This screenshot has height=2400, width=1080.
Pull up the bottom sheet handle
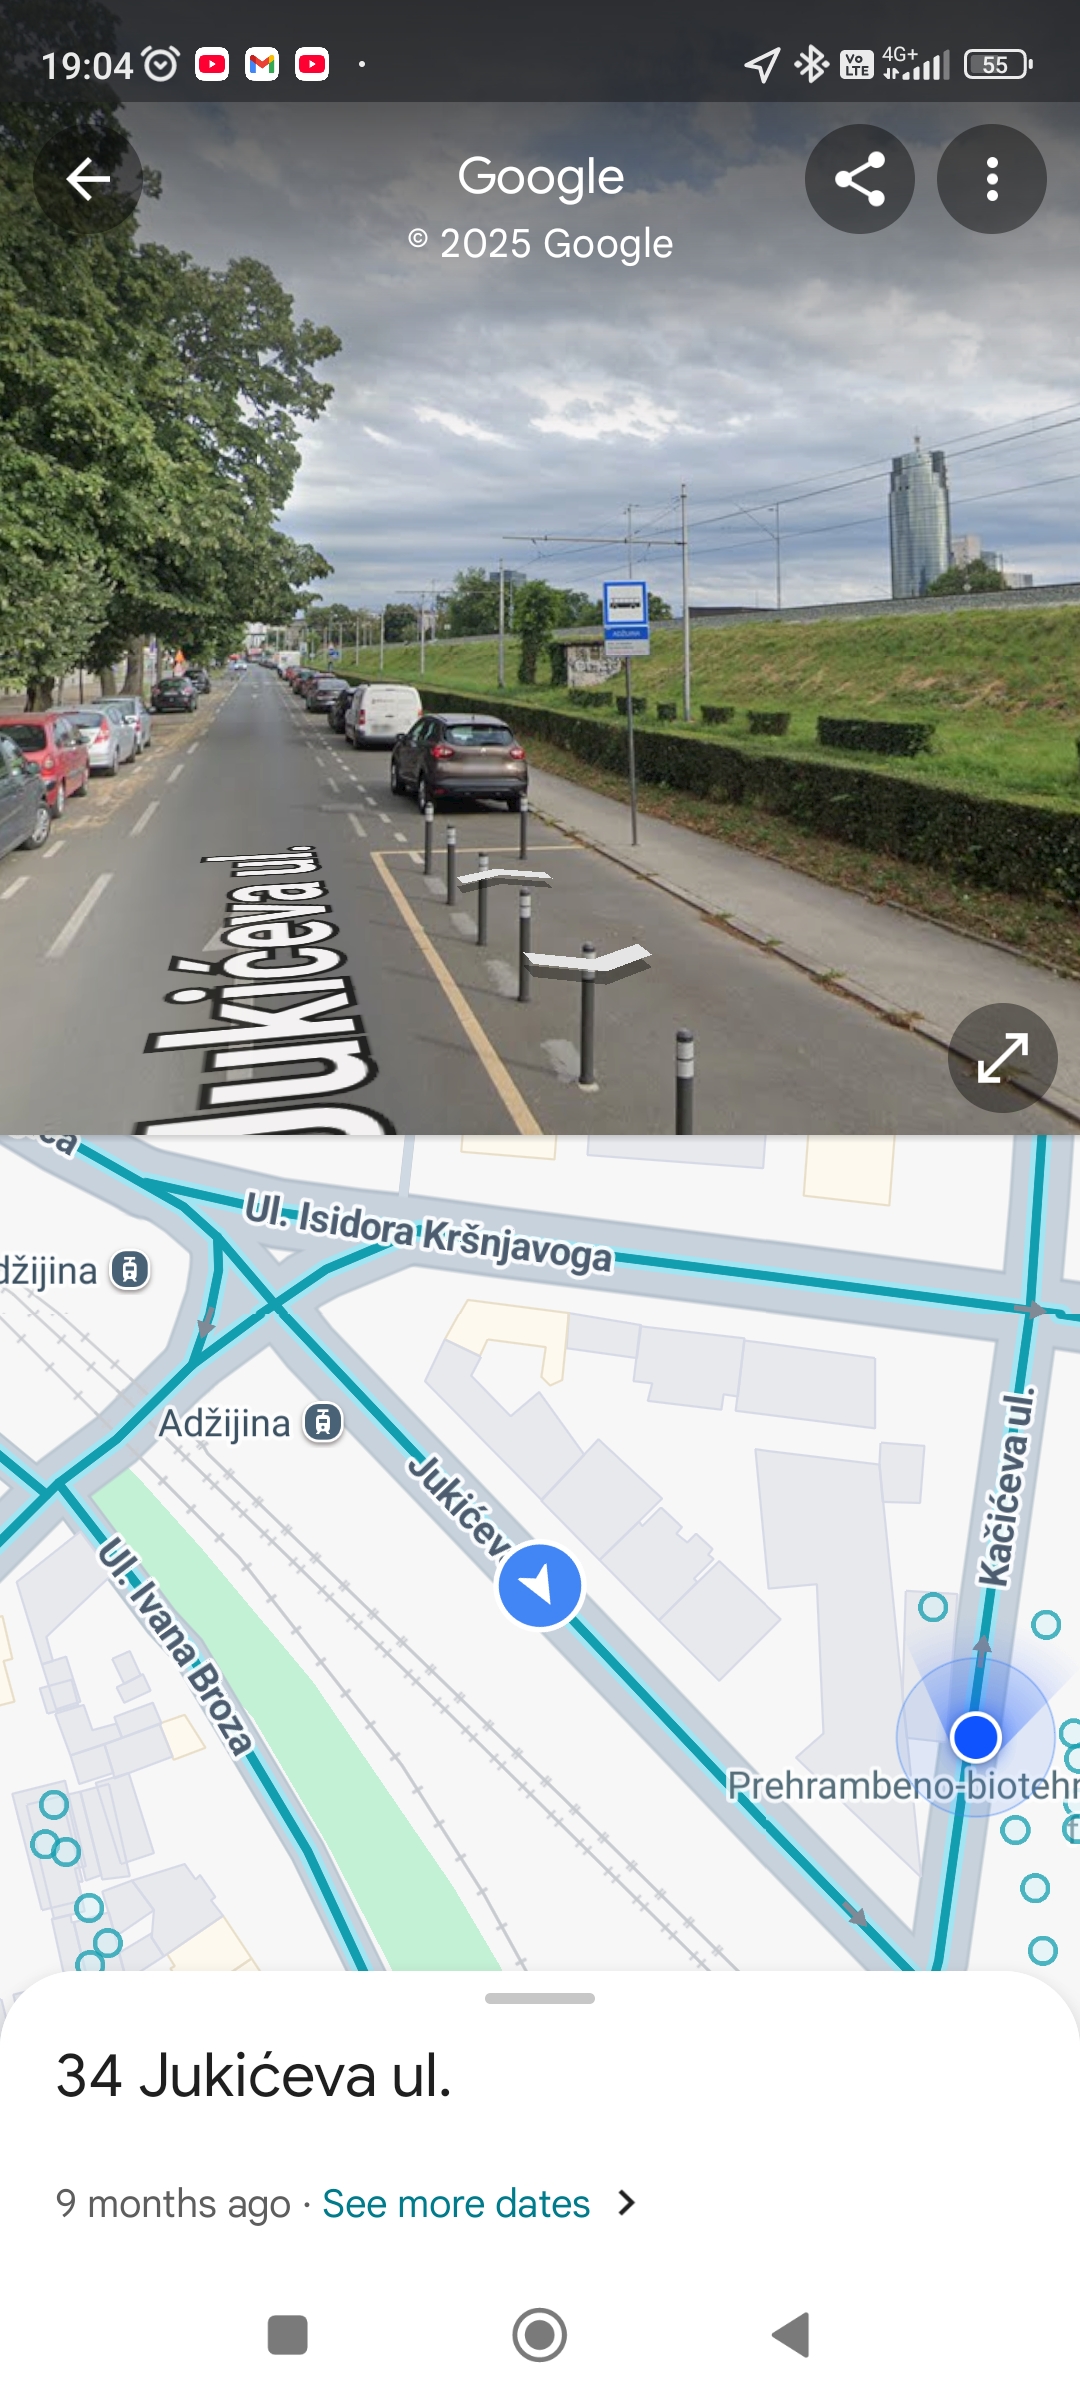click(x=540, y=1999)
